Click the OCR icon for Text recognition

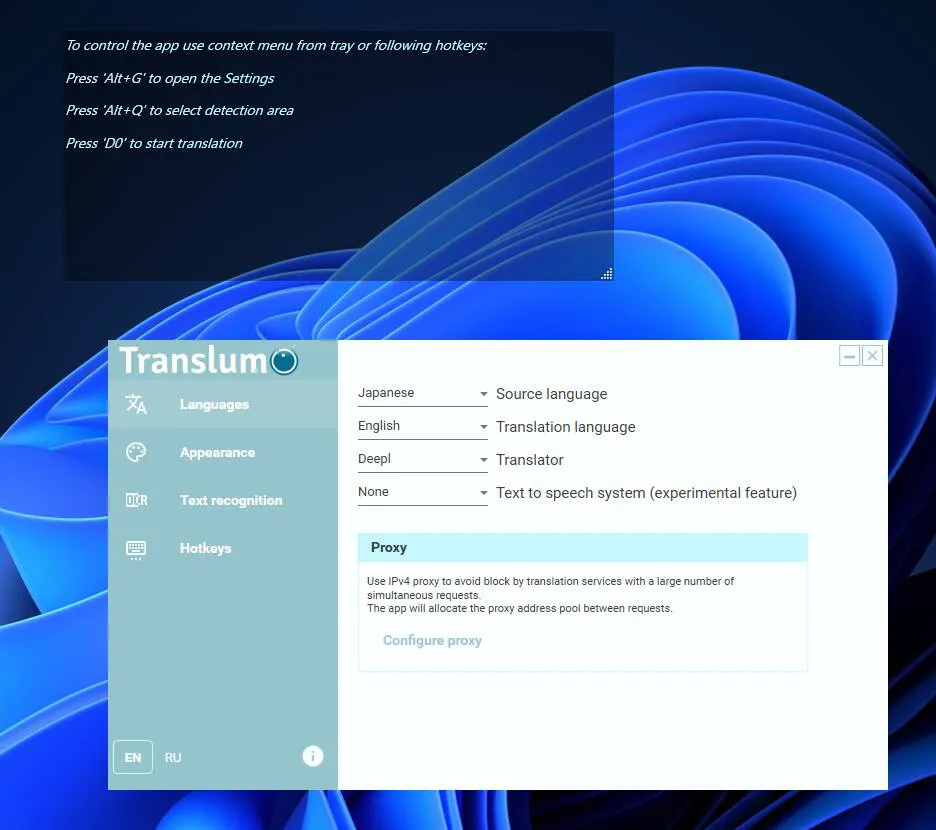point(136,500)
